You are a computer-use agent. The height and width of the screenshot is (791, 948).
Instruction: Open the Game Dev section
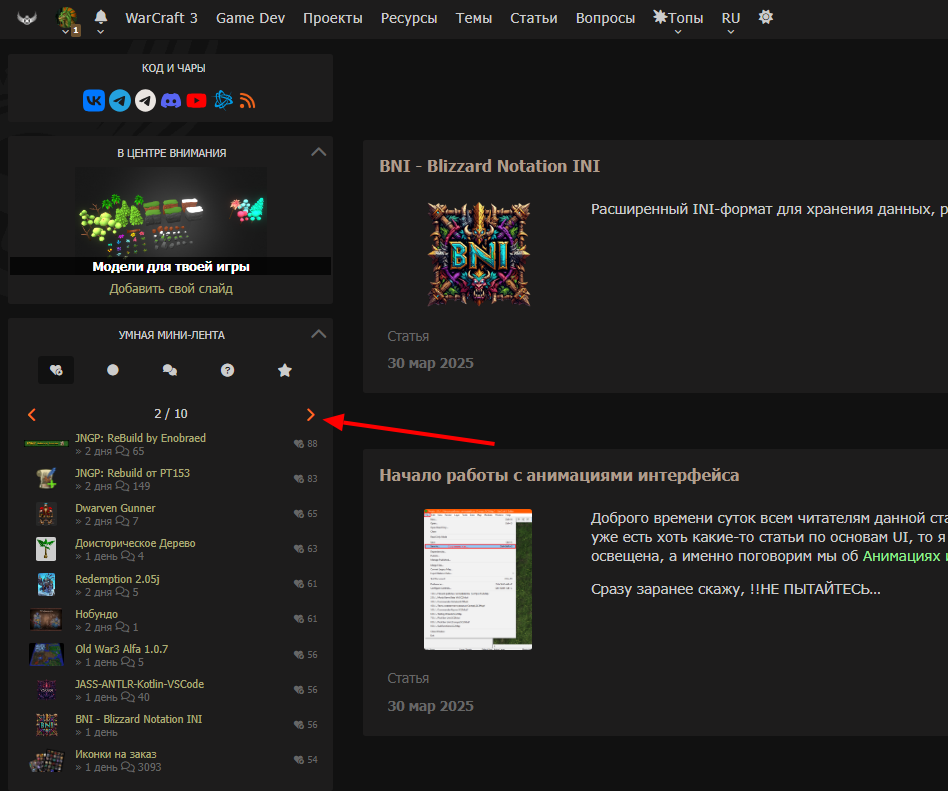tap(250, 18)
